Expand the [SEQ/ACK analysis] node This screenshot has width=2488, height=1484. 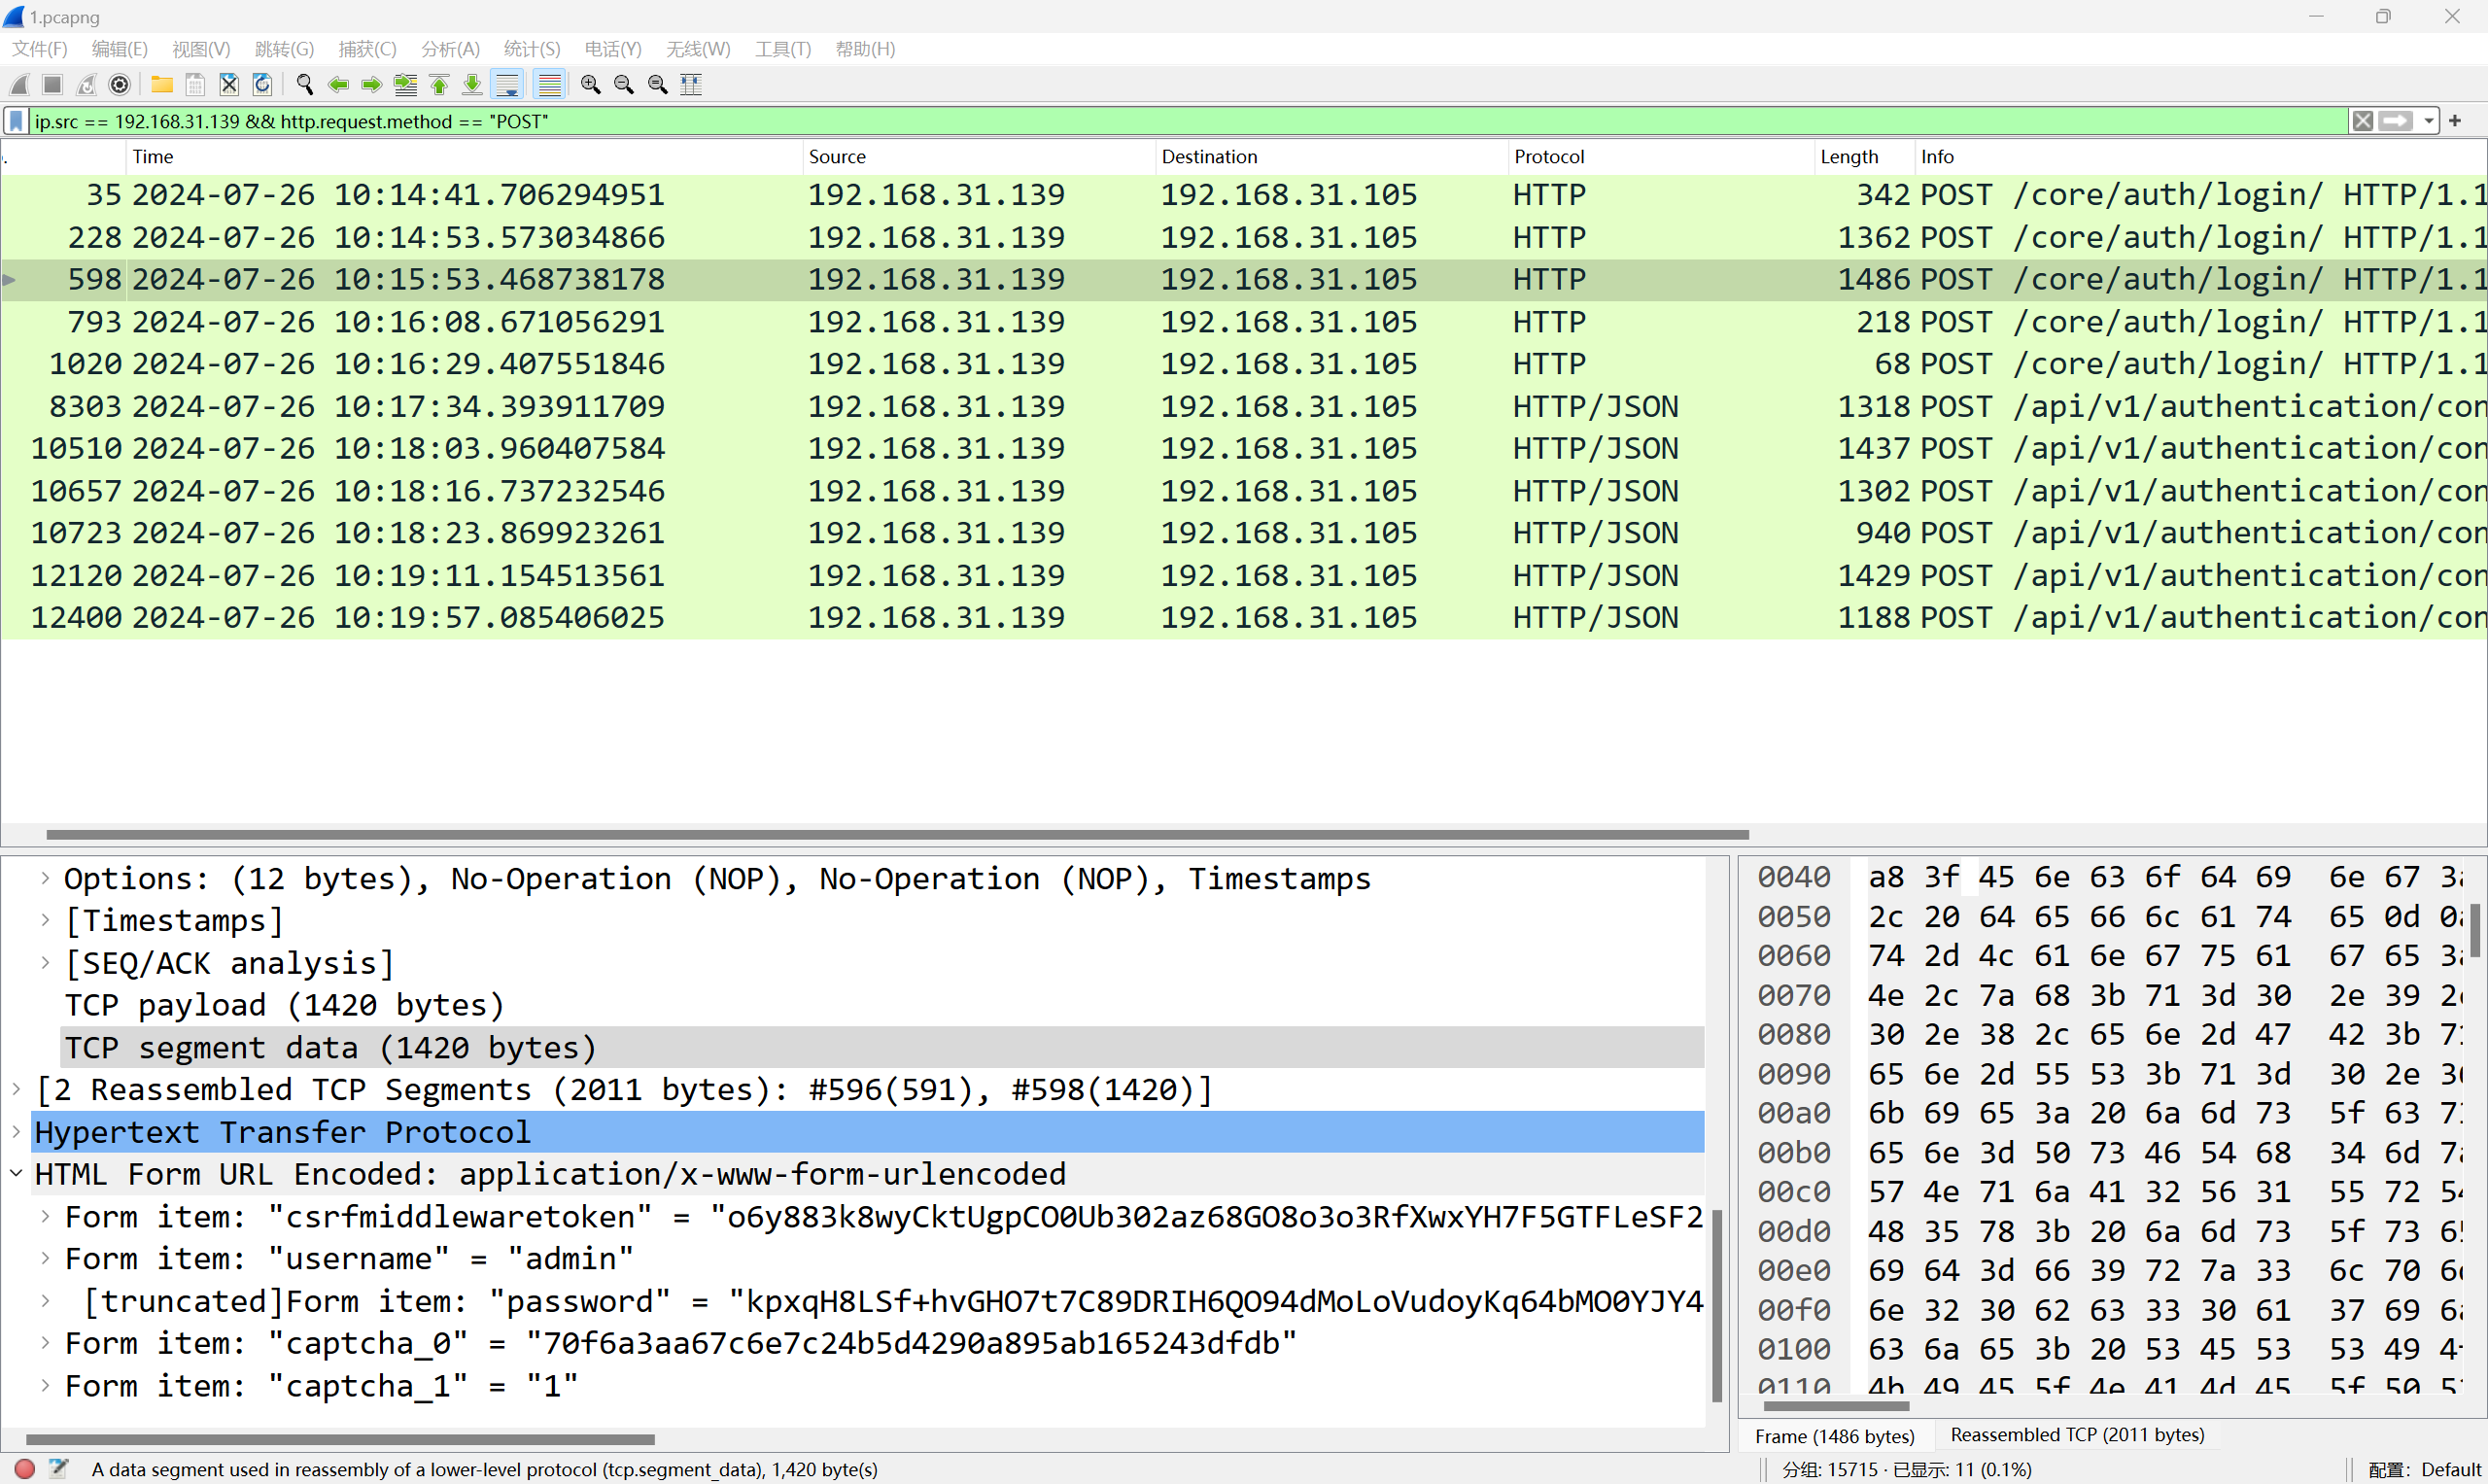pos(45,963)
